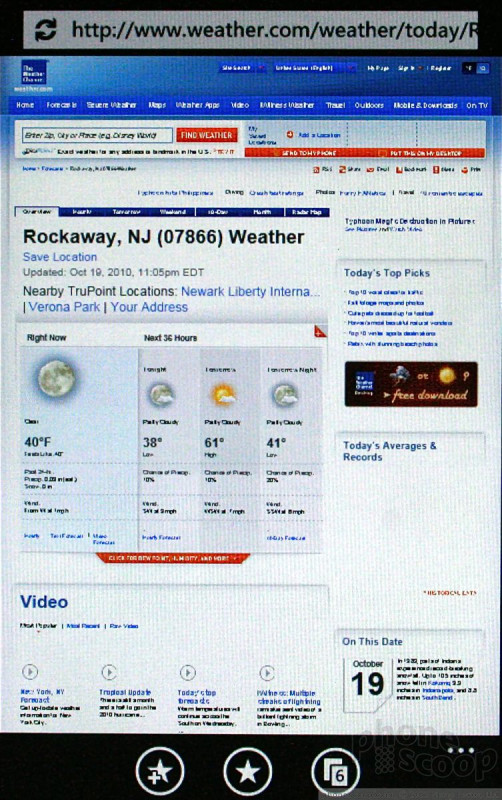The width and height of the screenshot is (502, 800).
Task: Open the Mobile & Downloads menu item
Action: pos(425,105)
